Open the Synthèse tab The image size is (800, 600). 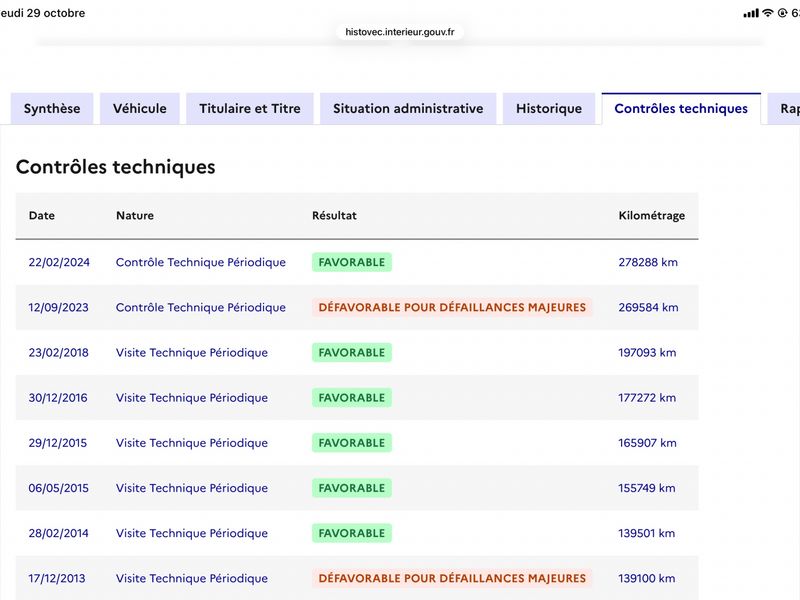point(52,109)
